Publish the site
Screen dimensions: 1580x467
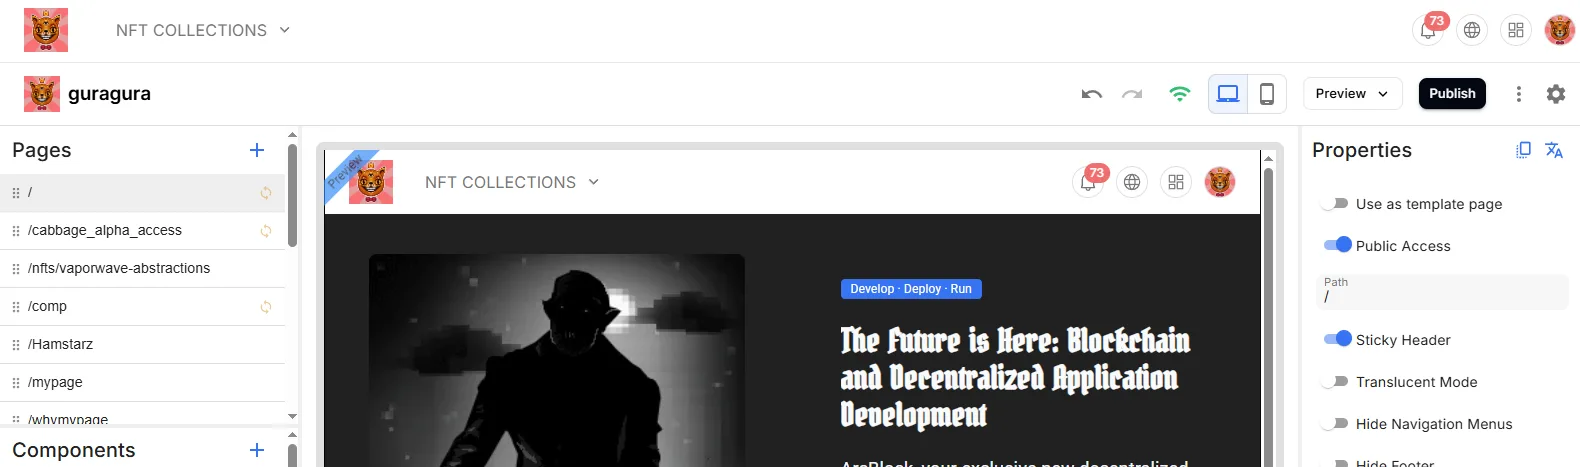tap(1452, 94)
